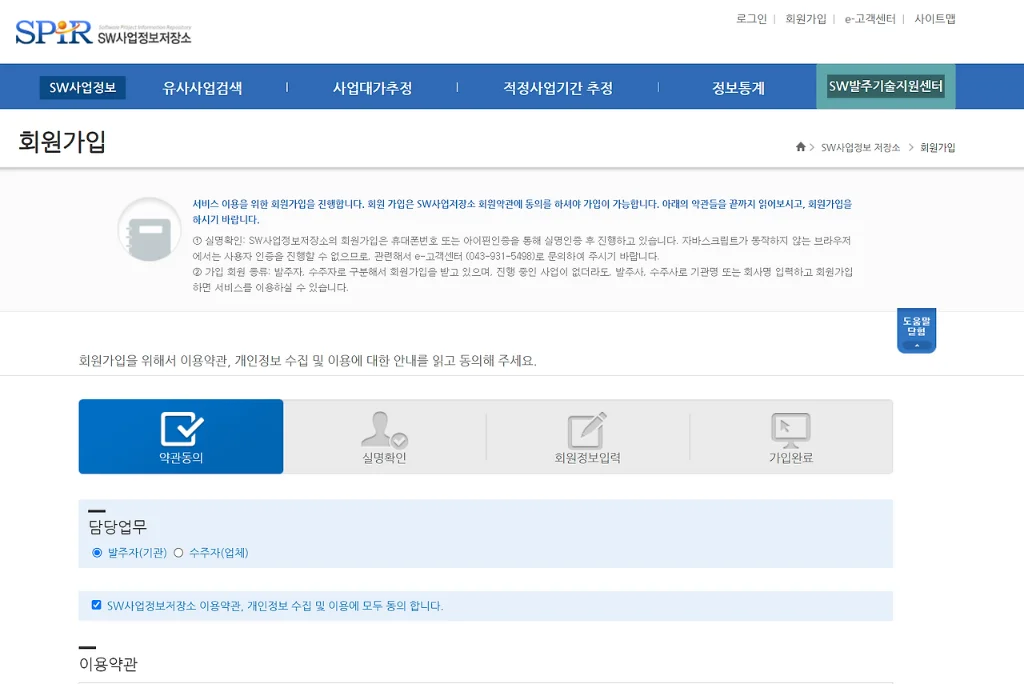Click the home icon in breadcrumb
This screenshot has height=684, width=1024.
tap(800, 147)
